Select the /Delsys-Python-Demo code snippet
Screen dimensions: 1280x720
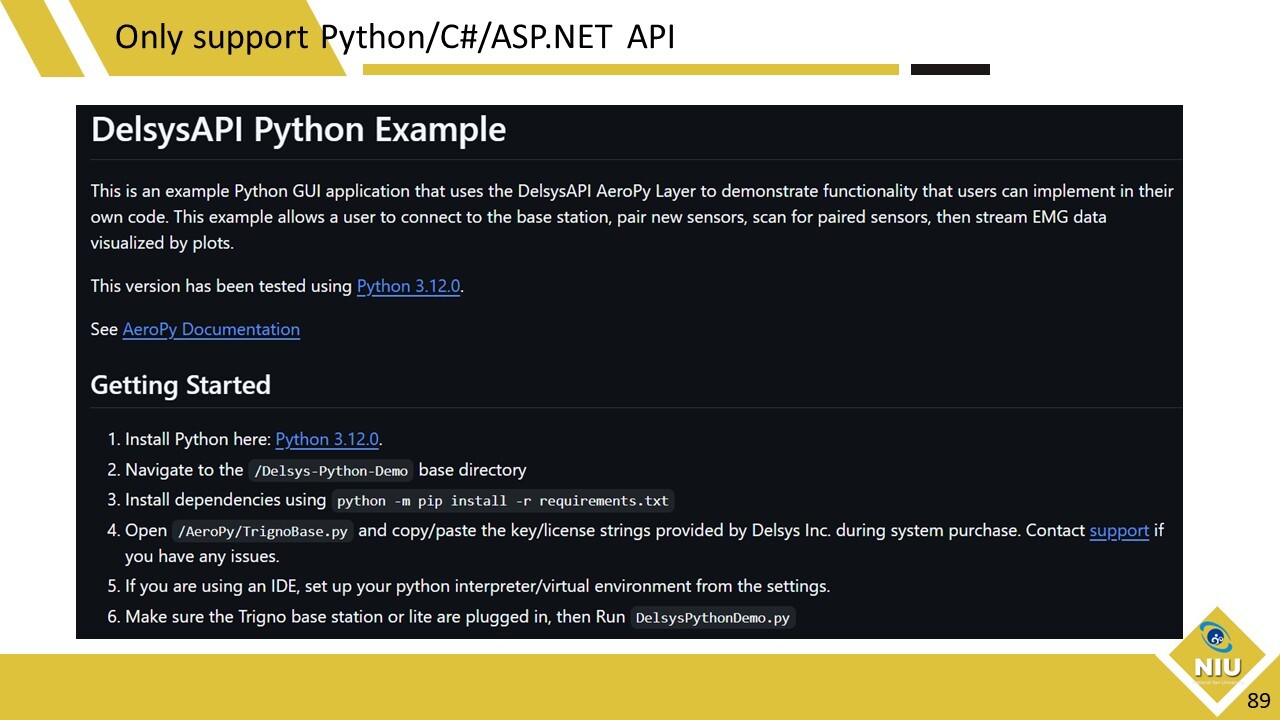pos(330,471)
